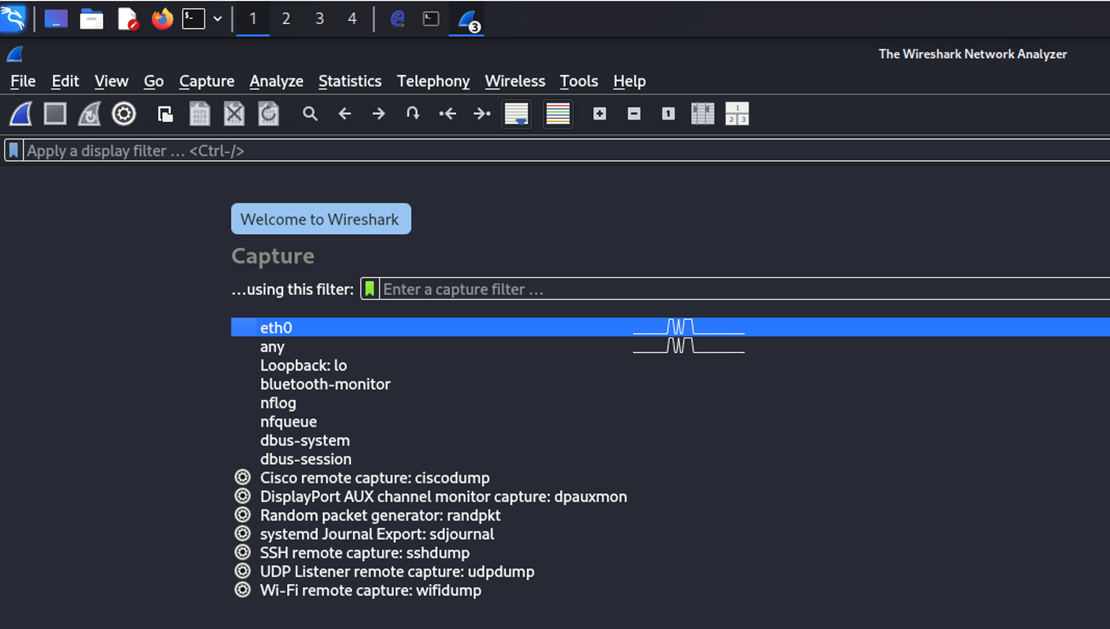Image resolution: width=1110 pixels, height=629 pixels.
Task: Open settings gear for DisplayPort AUX monitor
Action: pos(243,496)
